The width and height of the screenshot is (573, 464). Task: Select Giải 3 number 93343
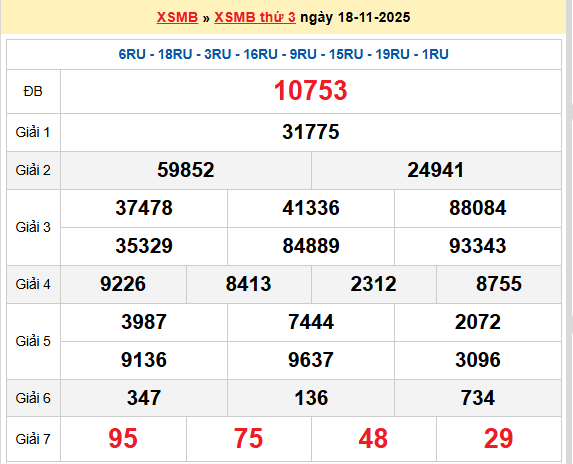click(478, 246)
